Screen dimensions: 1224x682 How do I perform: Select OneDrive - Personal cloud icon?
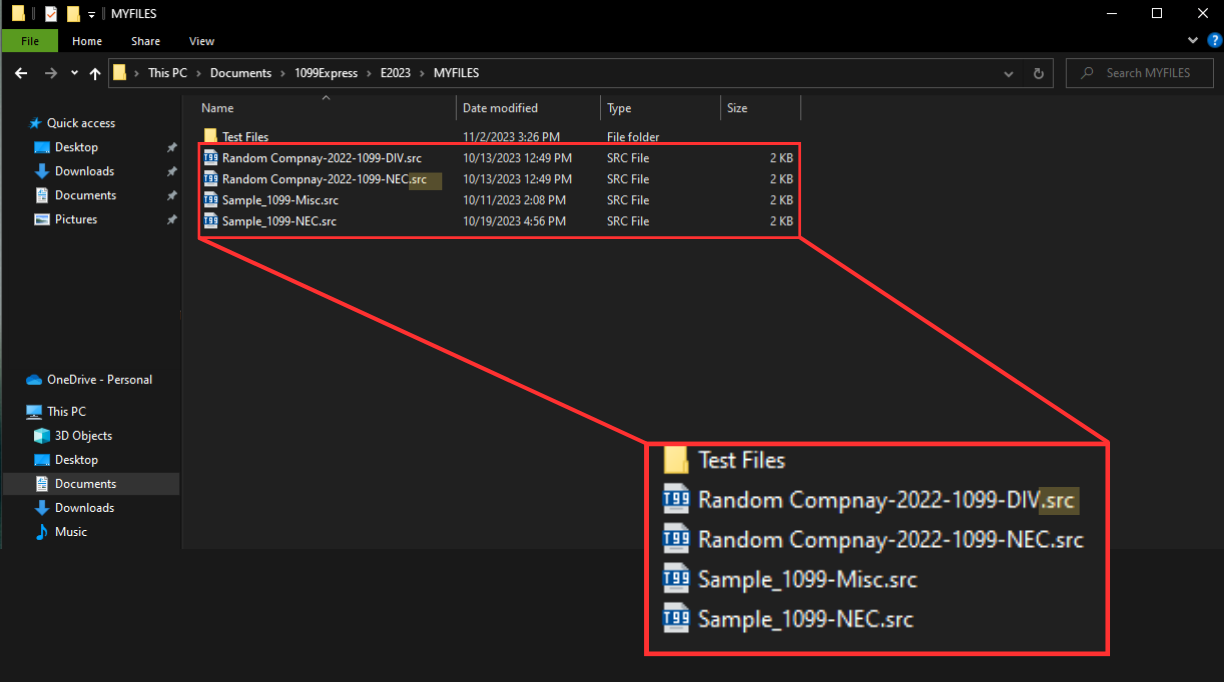35,380
